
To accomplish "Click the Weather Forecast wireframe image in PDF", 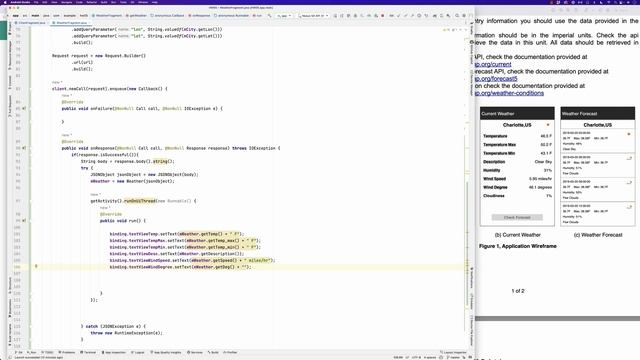I will [598, 167].
